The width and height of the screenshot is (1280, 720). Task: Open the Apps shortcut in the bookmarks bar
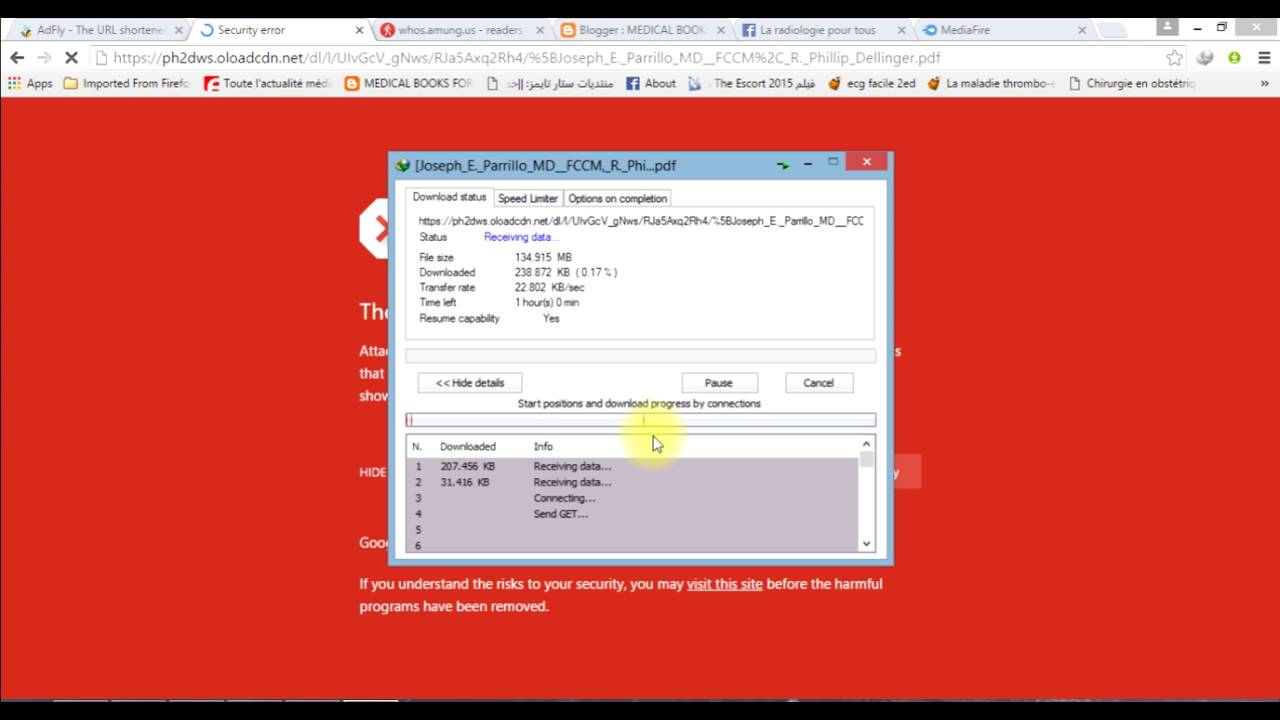[x=30, y=84]
